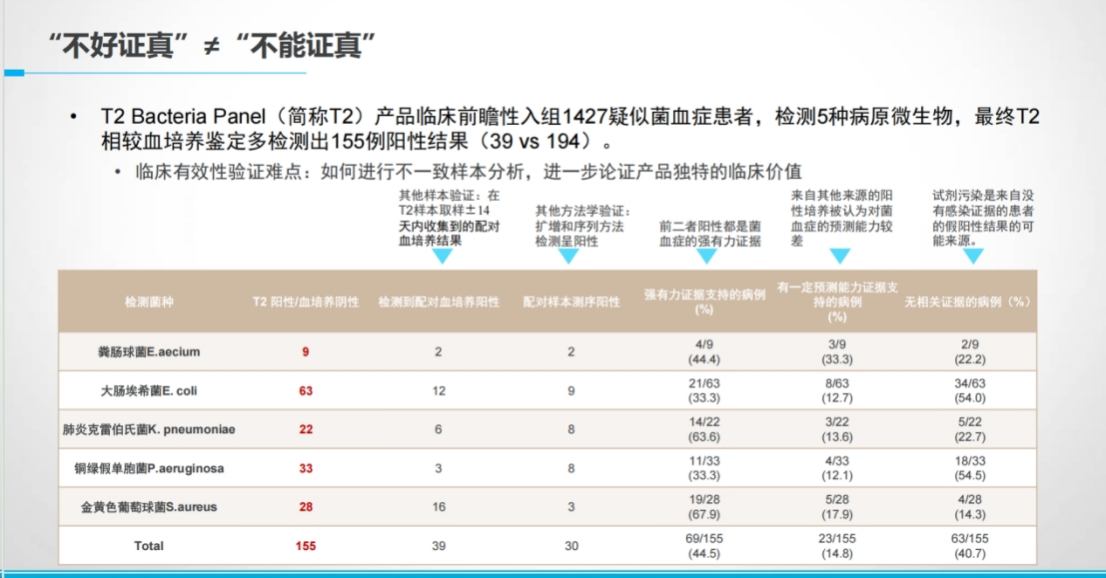
Task: Click the cell 3/9 (33.3)
Action: pyautogui.click(x=837, y=351)
